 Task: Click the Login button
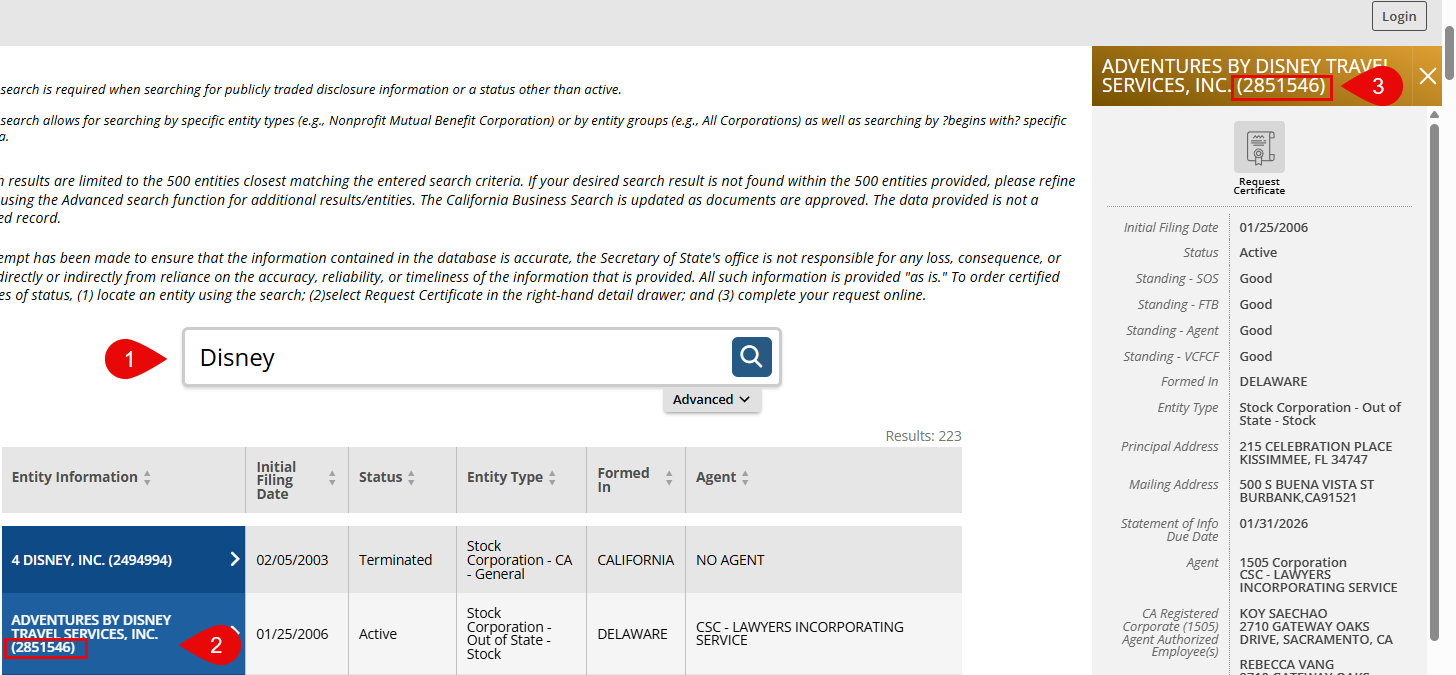coord(1399,16)
